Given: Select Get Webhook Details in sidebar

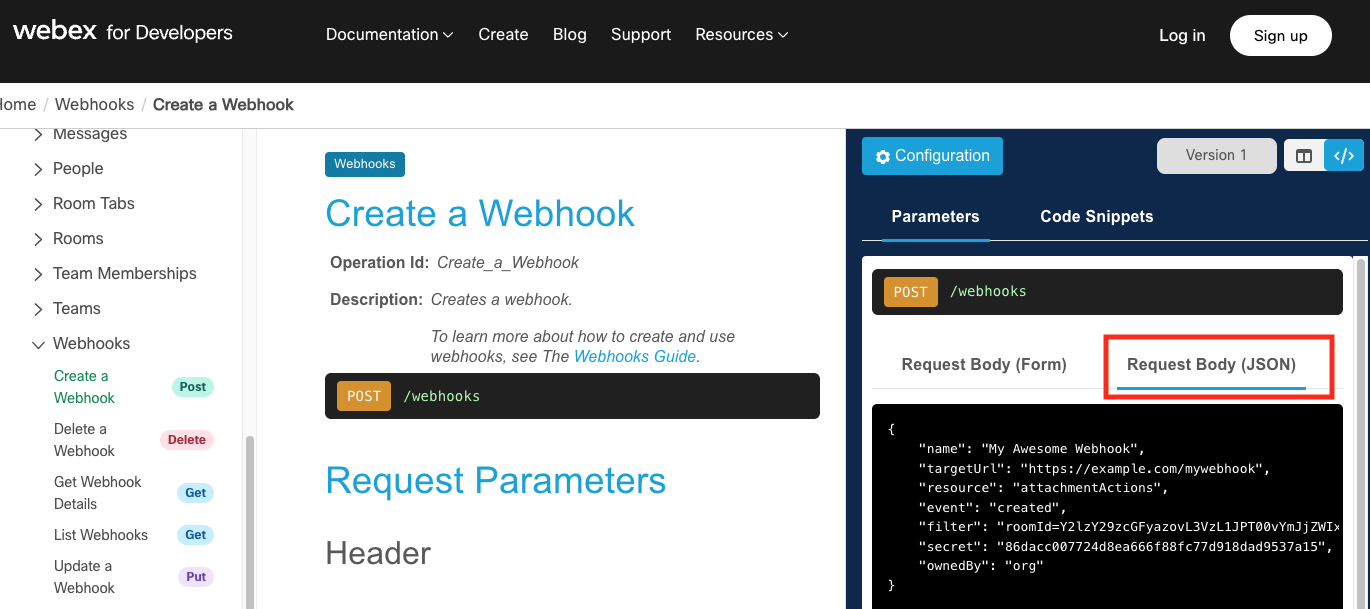Looking at the screenshot, I should 98,493.
